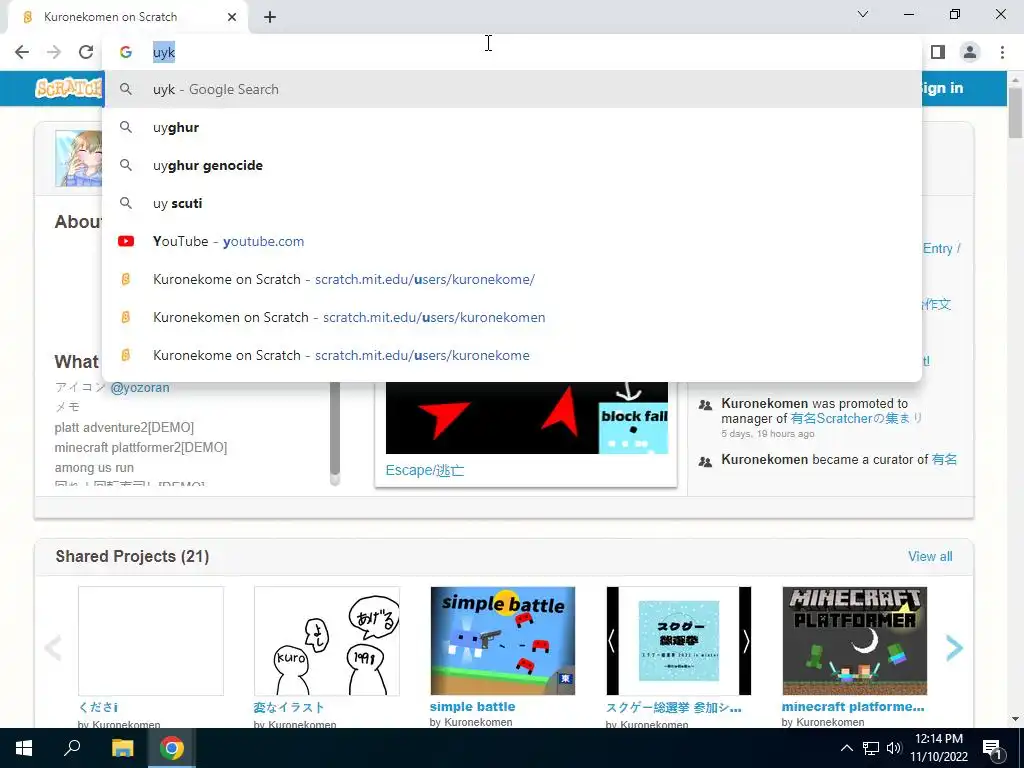Click the 'What I'm working on' scrollbar
This screenshot has height=768, width=1024.
coord(335,431)
